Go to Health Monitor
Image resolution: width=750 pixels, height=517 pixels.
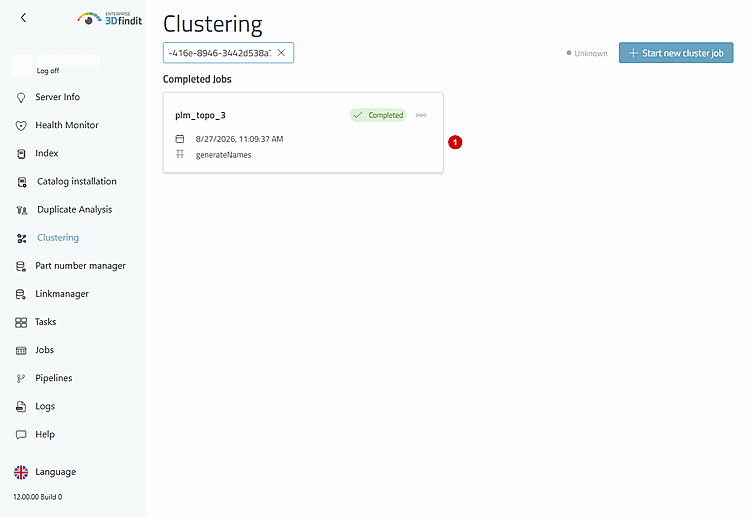pos(67,125)
